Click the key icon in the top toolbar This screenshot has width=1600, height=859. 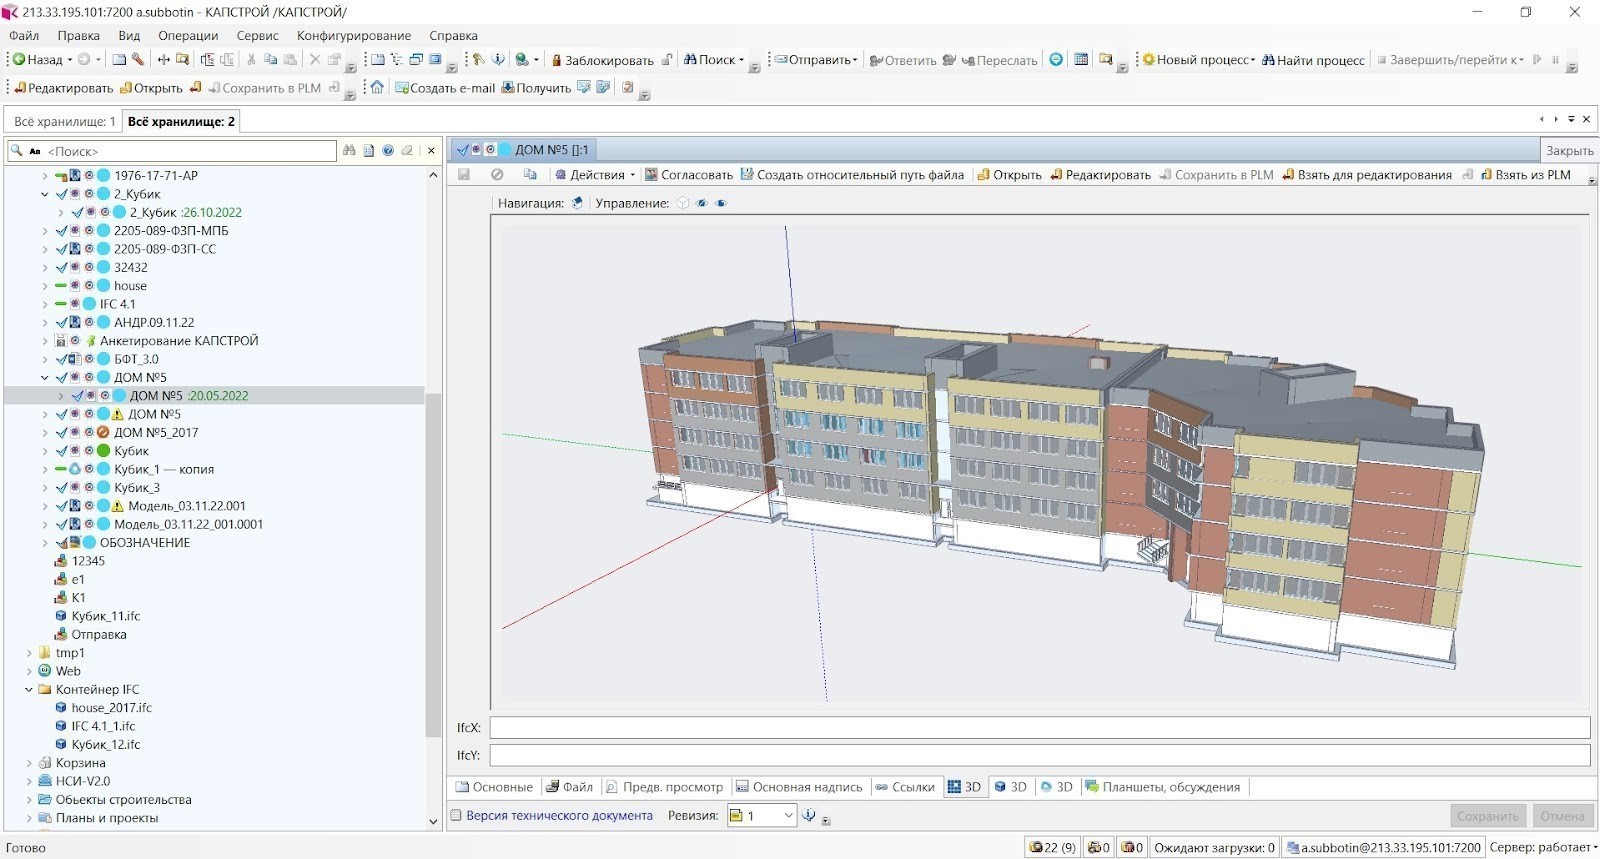coord(478,60)
